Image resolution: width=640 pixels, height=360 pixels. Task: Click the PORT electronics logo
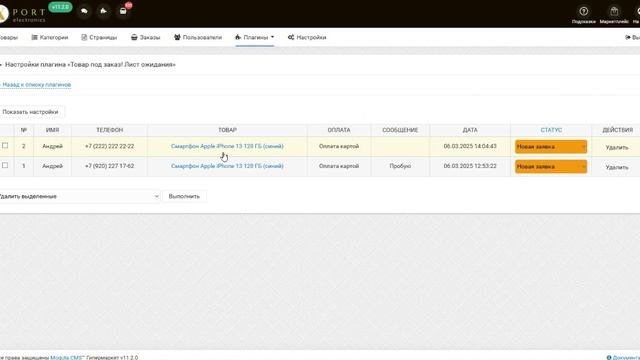[22, 14]
